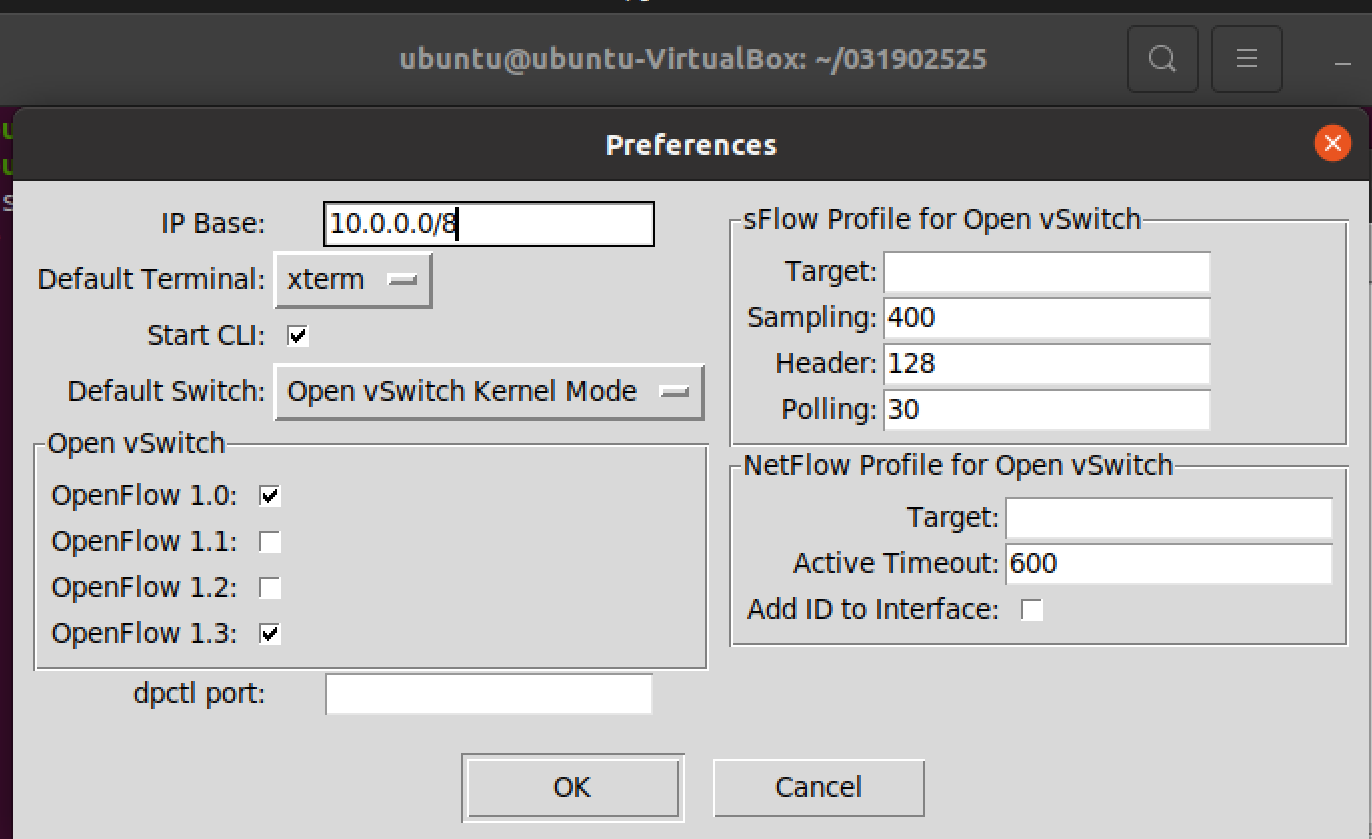
Task: Enable OpenFlow 1.1 checkbox
Action: click(270, 542)
